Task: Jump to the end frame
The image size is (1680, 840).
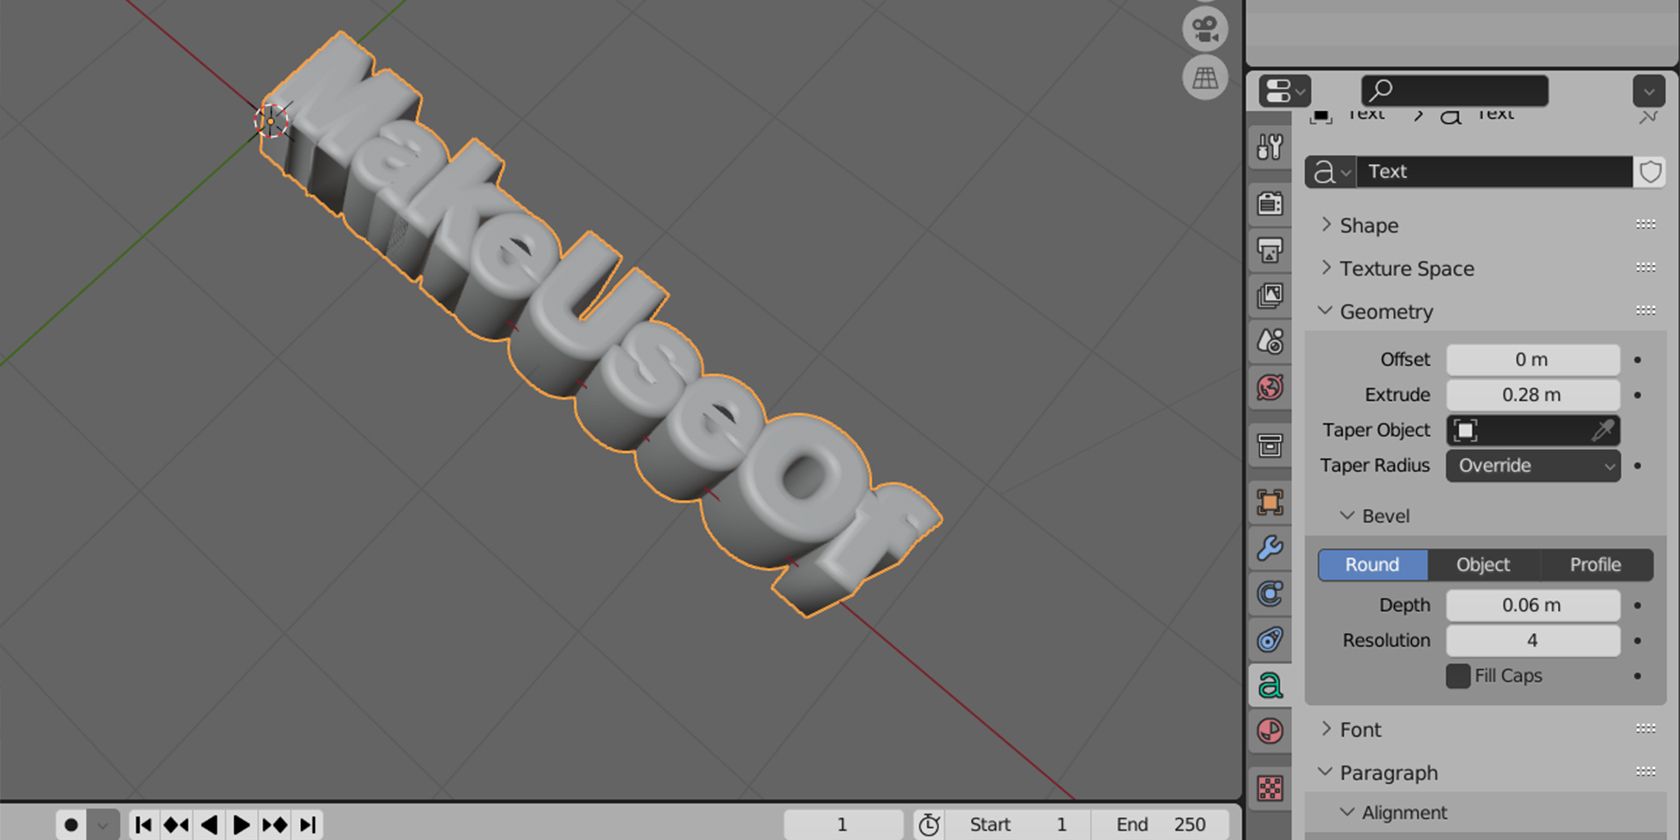Action: (x=308, y=825)
